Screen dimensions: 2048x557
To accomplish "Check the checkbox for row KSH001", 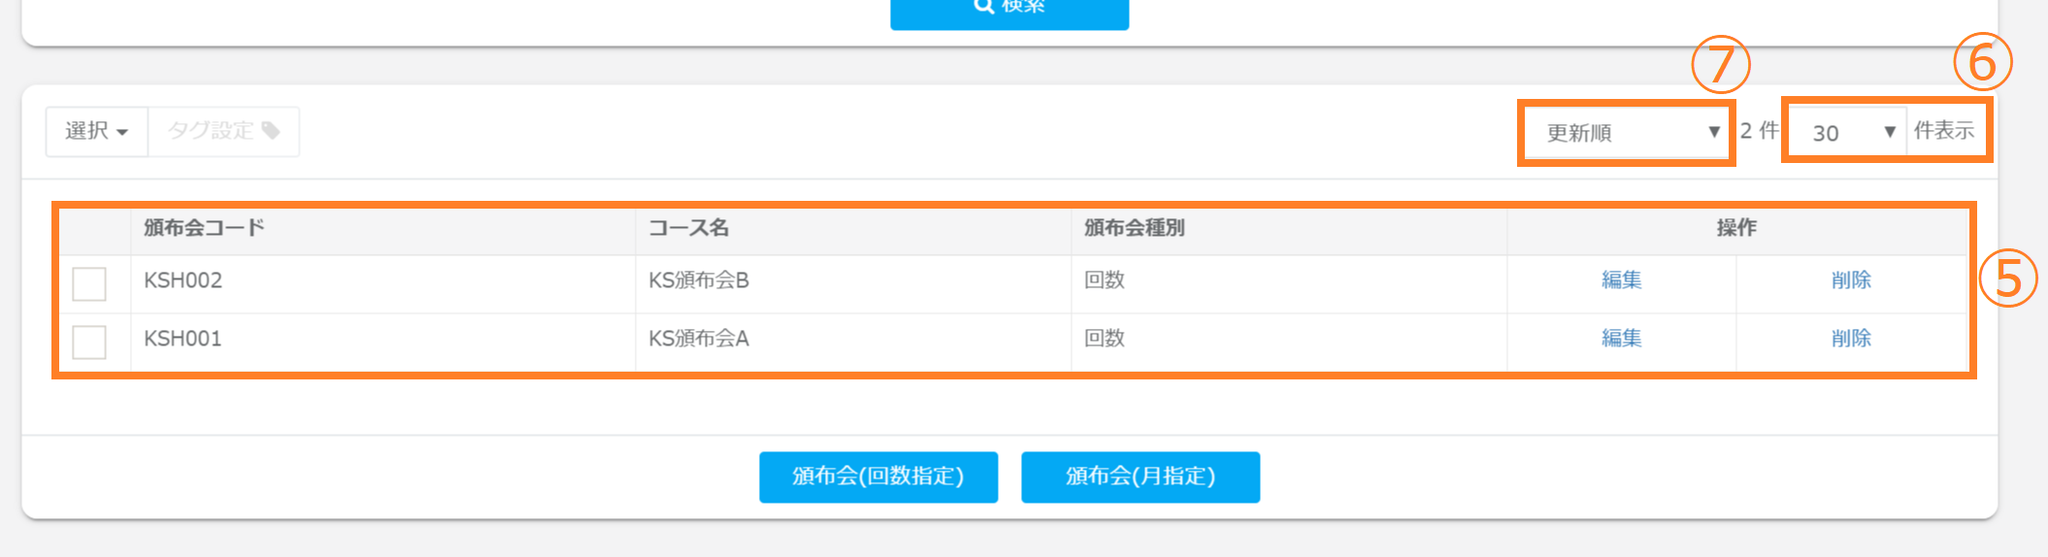I will [x=89, y=342].
